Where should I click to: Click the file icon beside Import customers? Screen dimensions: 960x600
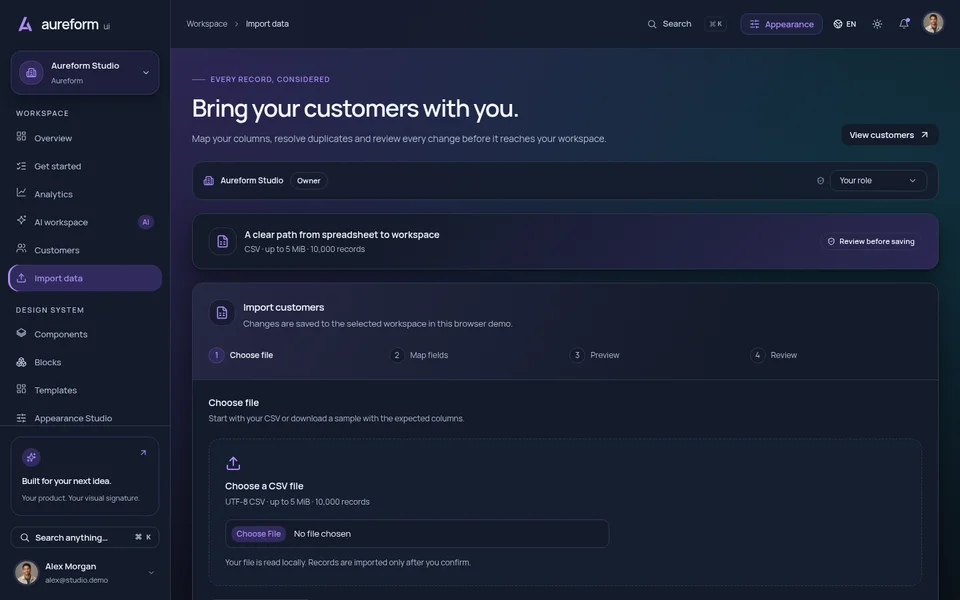[x=222, y=313]
